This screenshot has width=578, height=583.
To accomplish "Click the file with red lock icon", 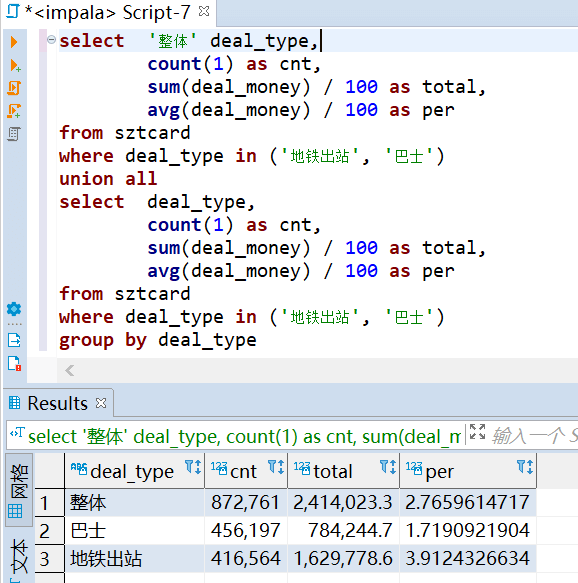I will click(14, 364).
